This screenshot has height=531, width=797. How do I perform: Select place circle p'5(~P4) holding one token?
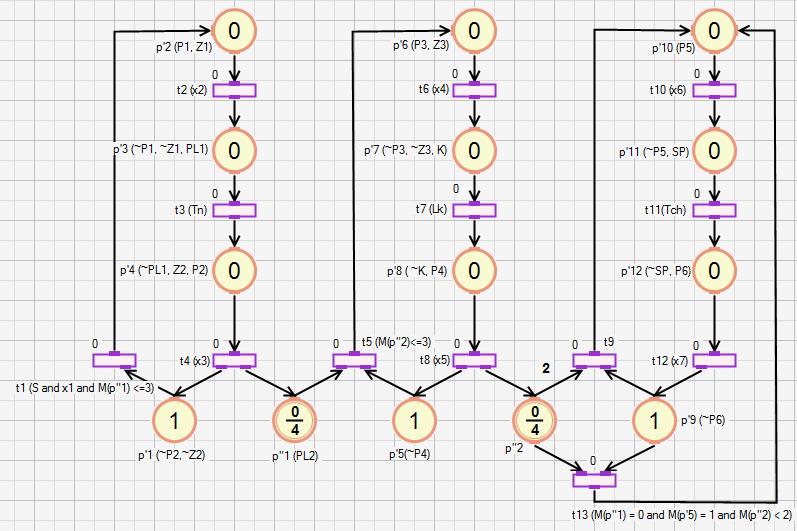414,420
